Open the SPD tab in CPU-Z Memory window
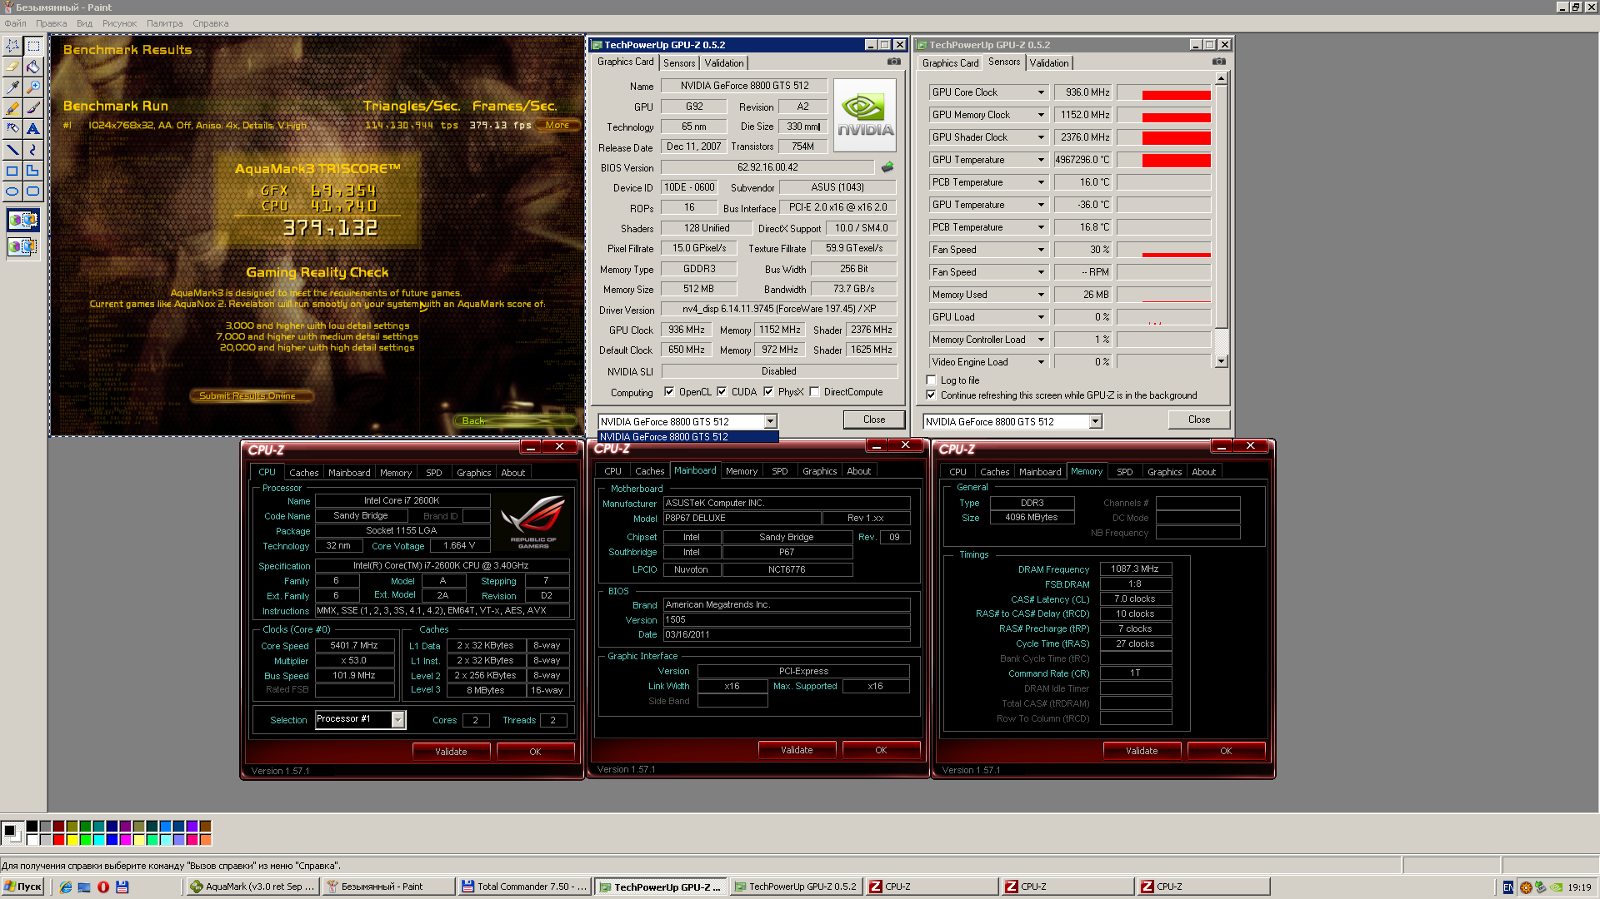1600x899 pixels. [1125, 472]
